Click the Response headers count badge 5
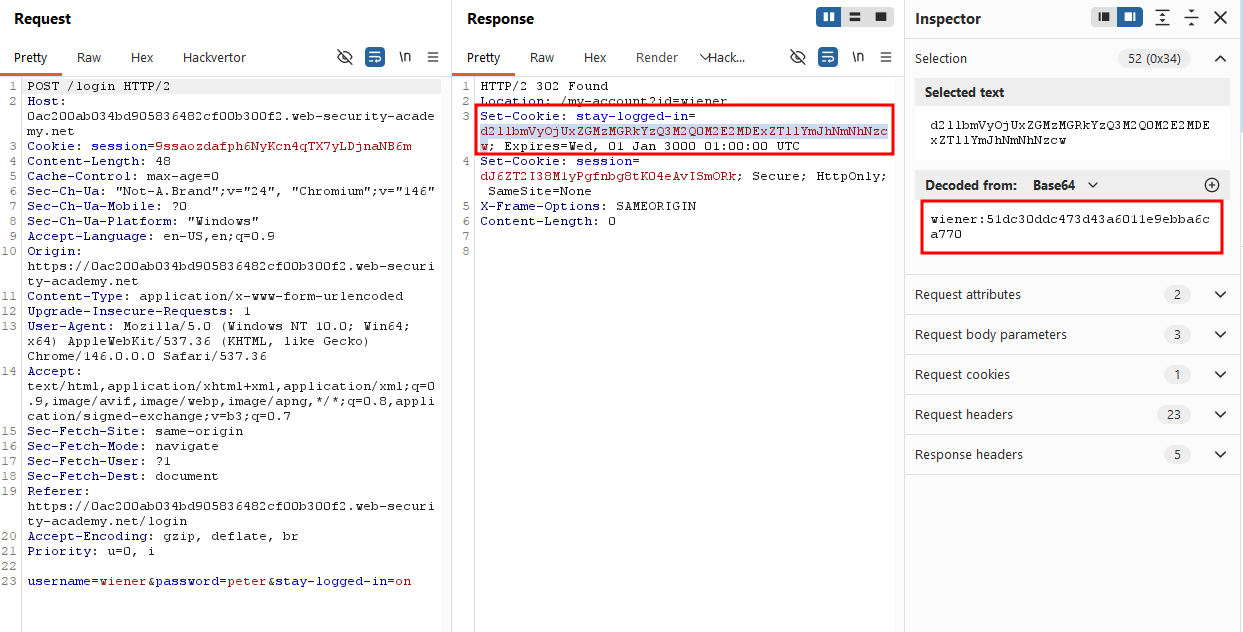 [x=1176, y=455]
